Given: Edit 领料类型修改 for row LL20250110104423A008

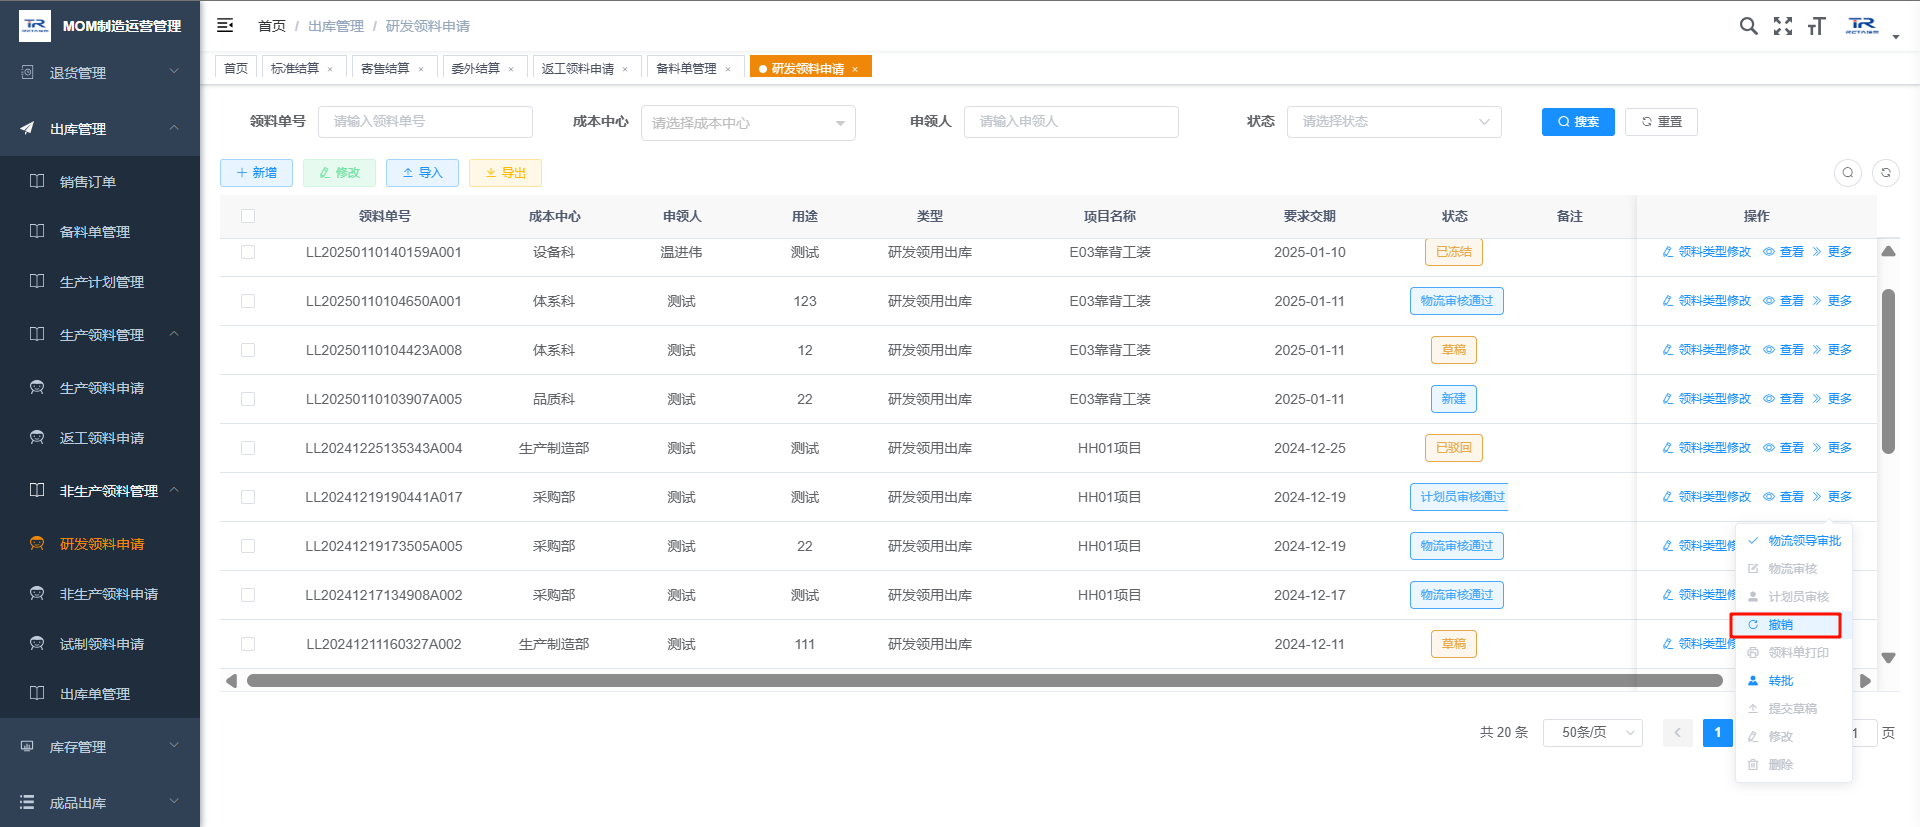Looking at the screenshot, I should click(x=1707, y=350).
